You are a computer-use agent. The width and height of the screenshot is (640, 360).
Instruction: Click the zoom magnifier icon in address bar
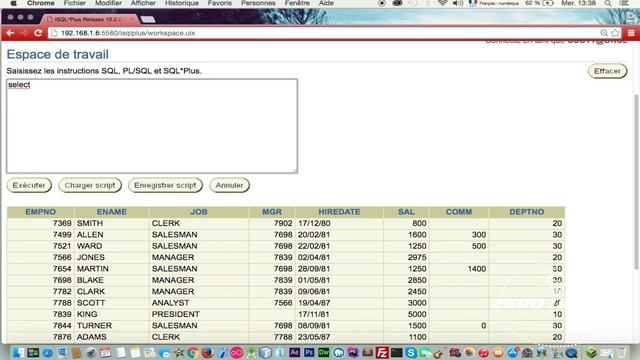click(x=604, y=33)
